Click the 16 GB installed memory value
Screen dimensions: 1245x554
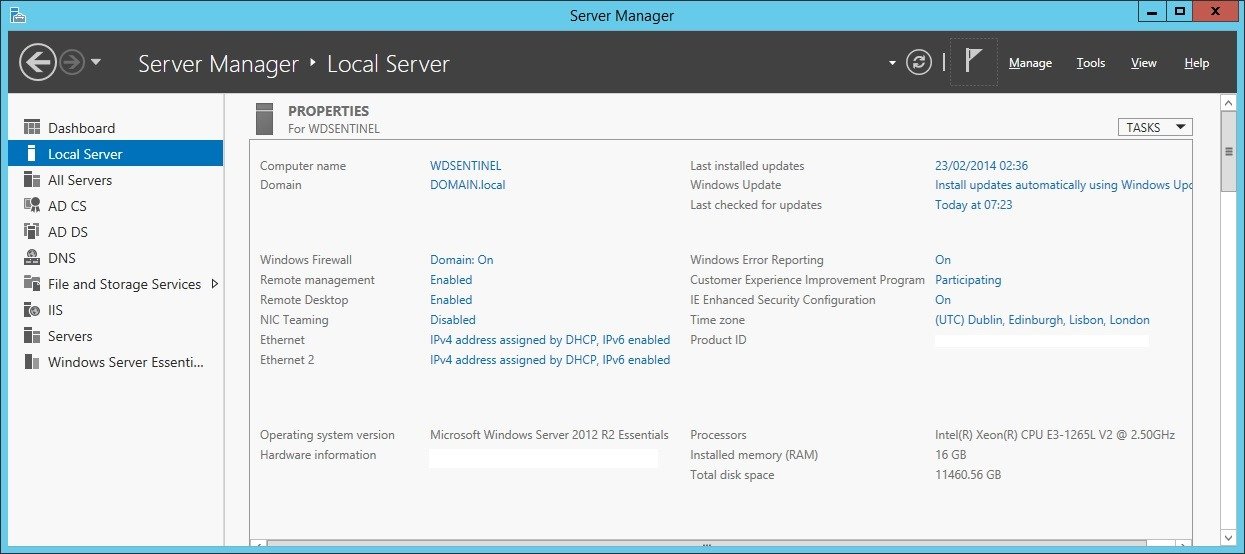tap(950, 455)
